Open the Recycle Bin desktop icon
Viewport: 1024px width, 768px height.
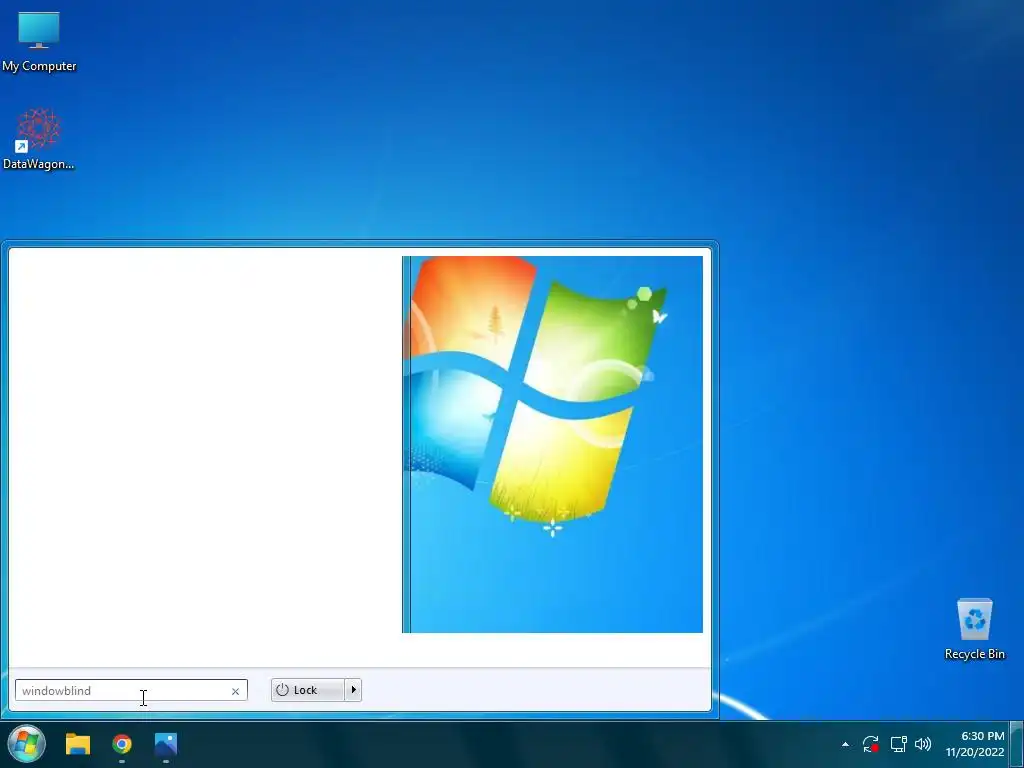click(974, 629)
